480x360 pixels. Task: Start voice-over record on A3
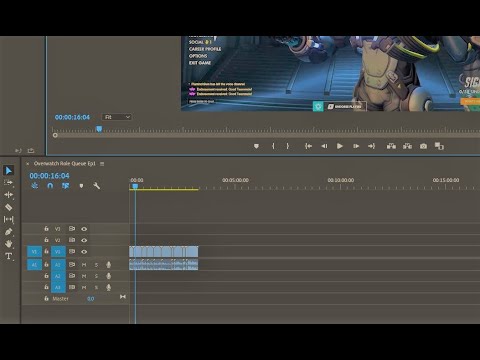[x=108, y=287]
